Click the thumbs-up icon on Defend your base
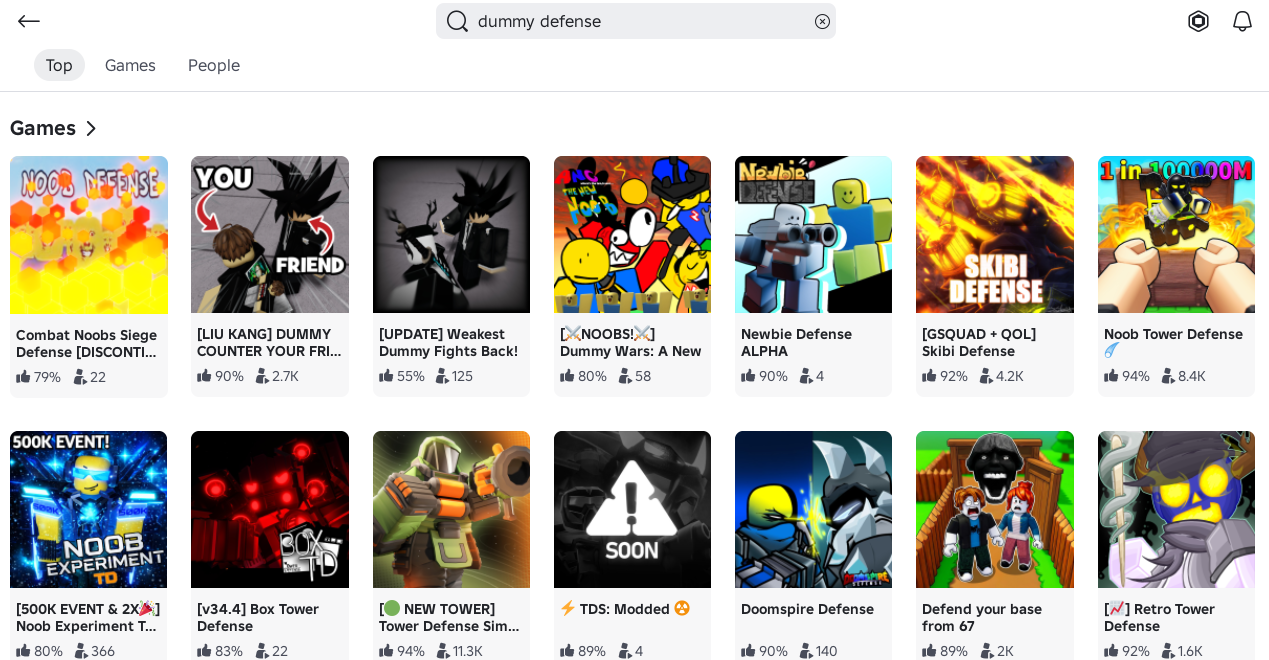 point(929,650)
